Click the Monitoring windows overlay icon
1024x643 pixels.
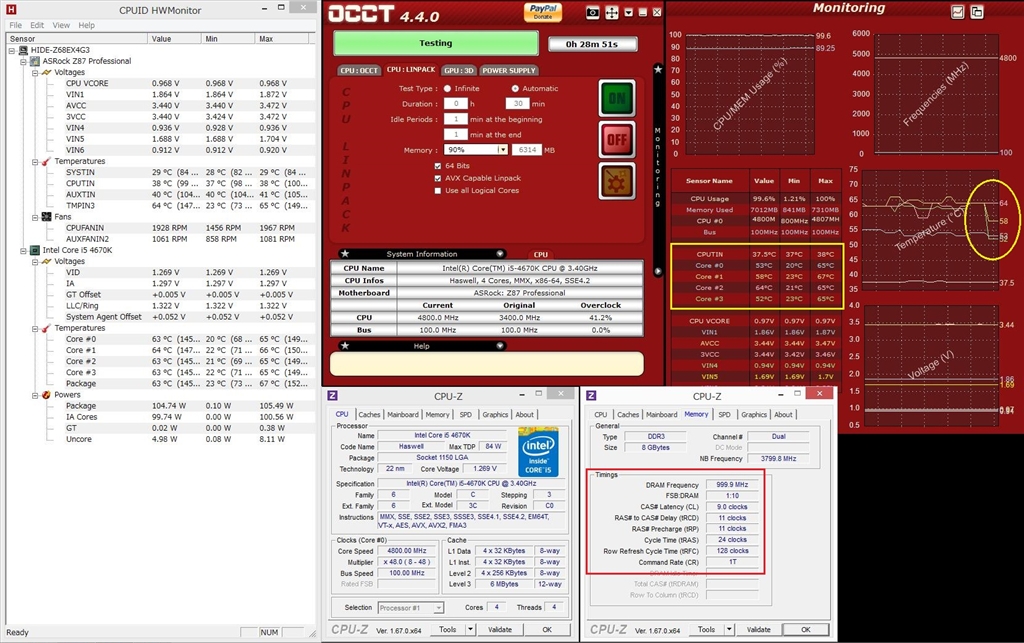(x=977, y=12)
